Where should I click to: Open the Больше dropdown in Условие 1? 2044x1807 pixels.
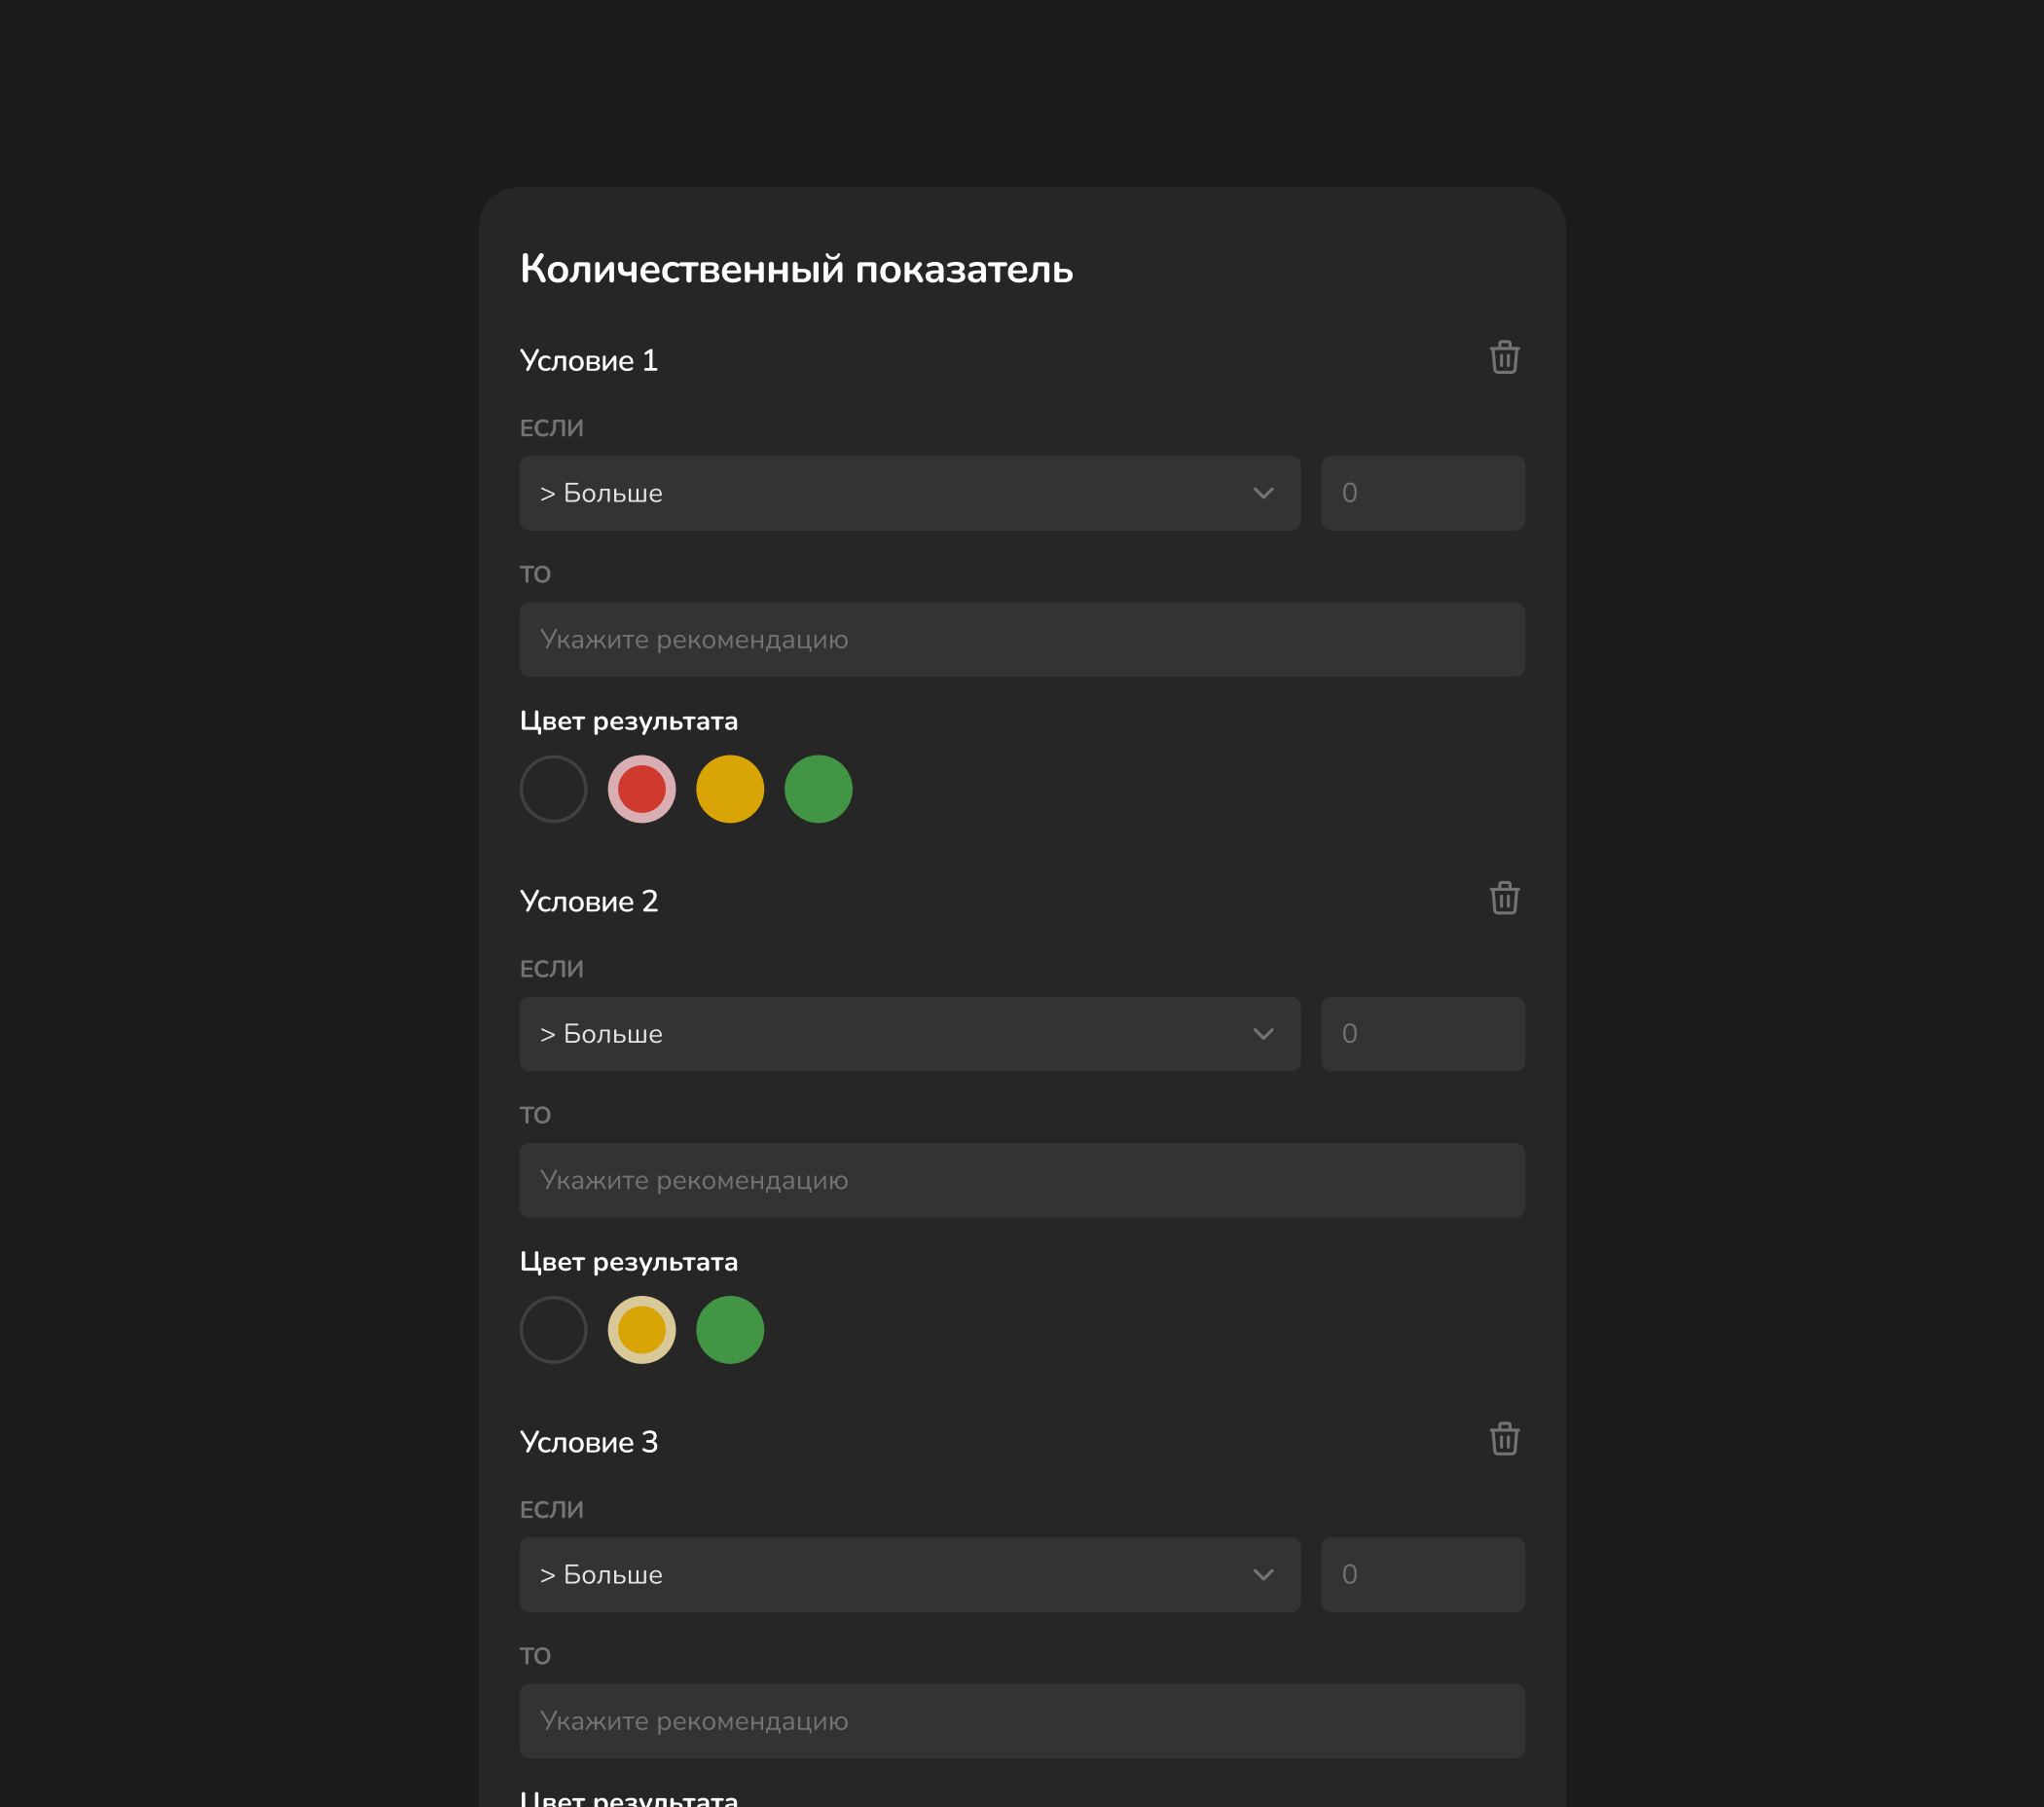(x=908, y=493)
